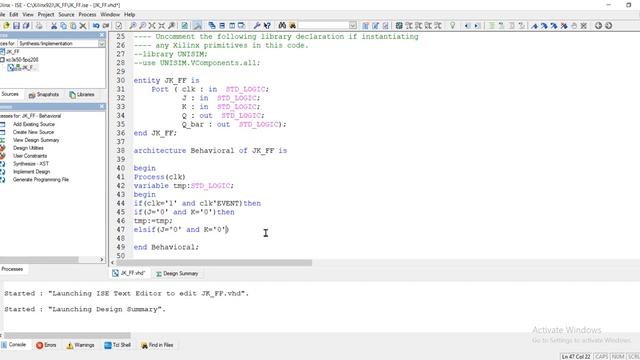
Task: Select Generate Programming File process
Action: (x=41, y=180)
